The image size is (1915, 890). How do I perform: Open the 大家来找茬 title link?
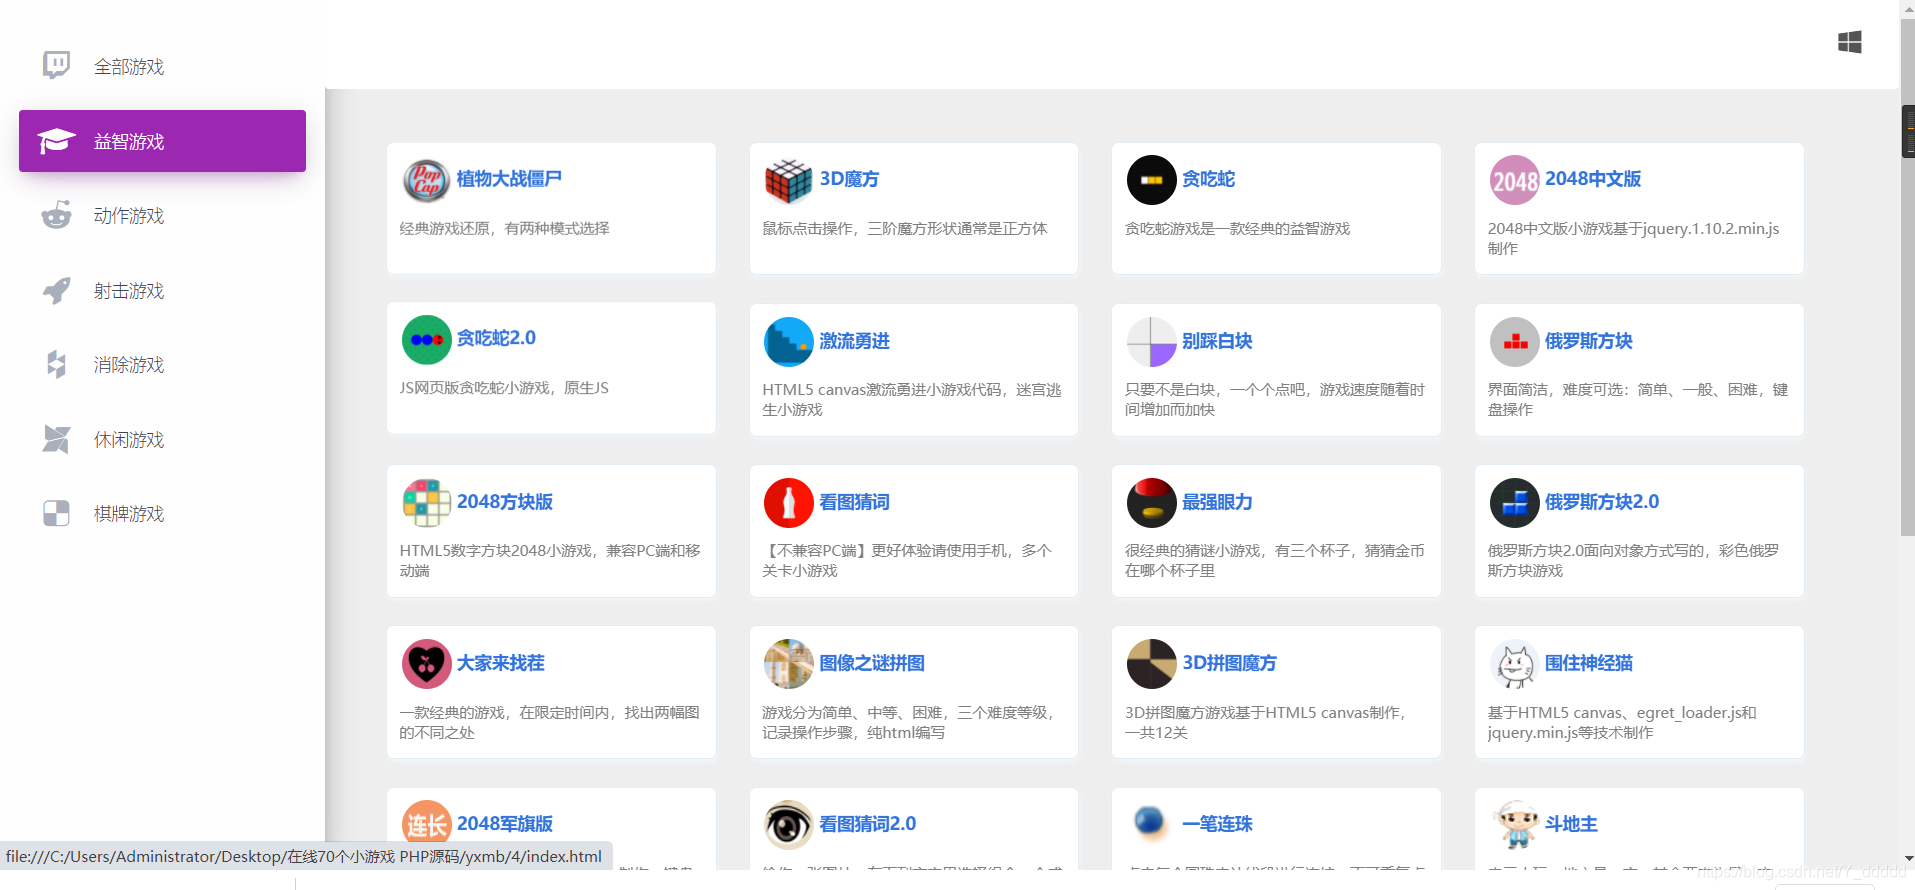500,663
